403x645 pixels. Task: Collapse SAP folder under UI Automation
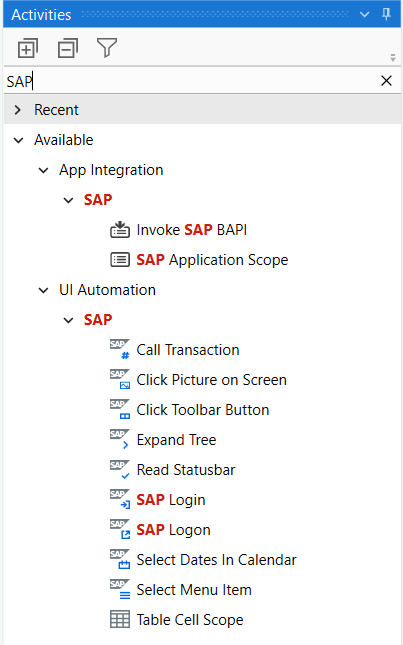[x=68, y=320]
